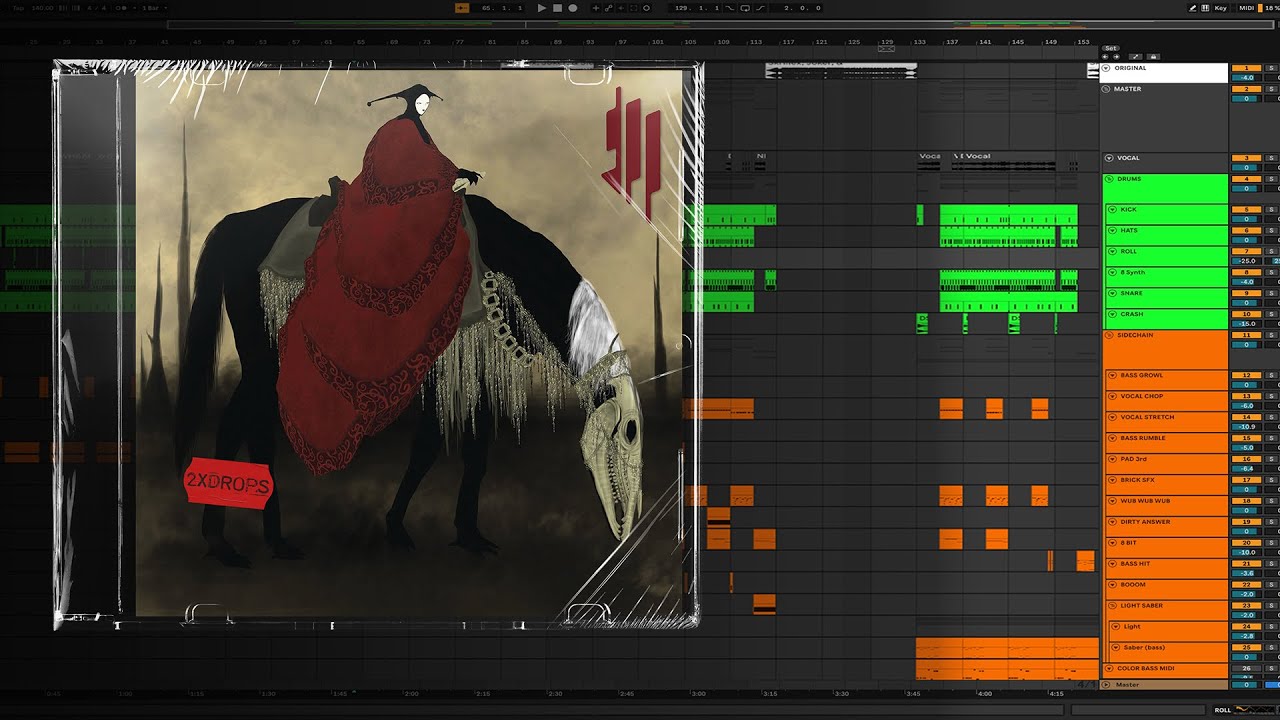Solo the CRASH track with S button

(1271, 314)
